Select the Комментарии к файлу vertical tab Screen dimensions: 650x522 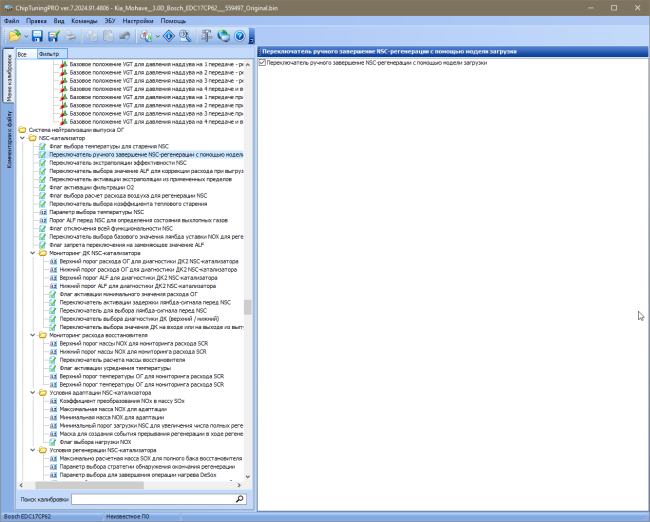coord(9,139)
